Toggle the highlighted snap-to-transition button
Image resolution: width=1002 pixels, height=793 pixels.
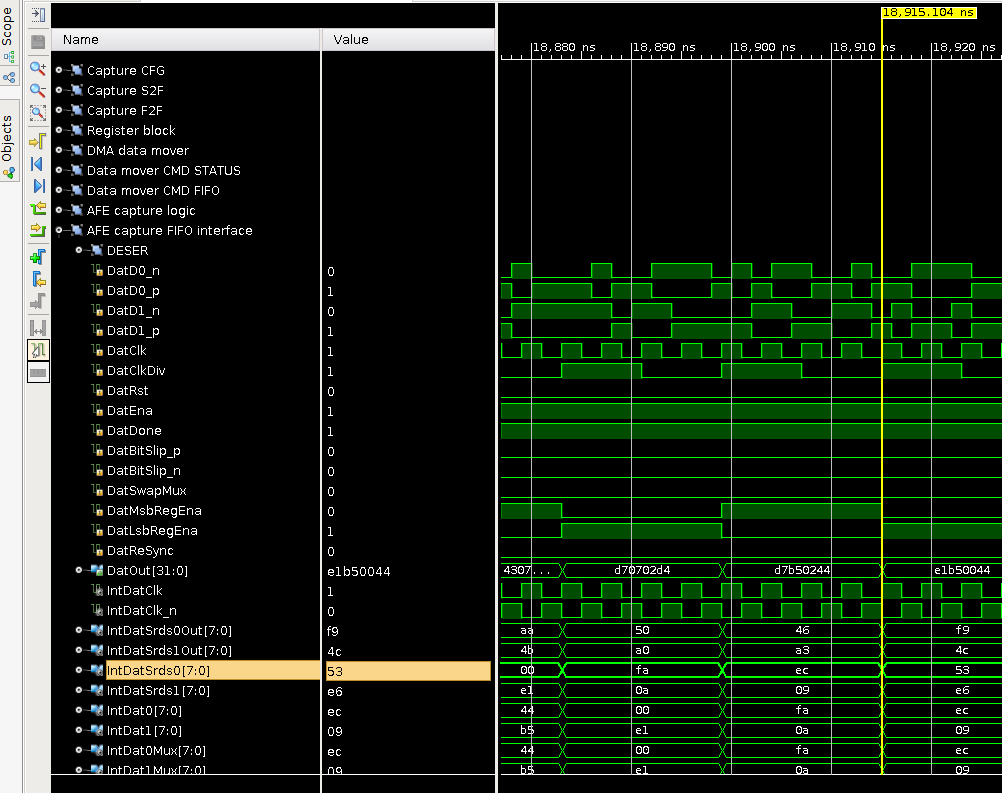(38, 349)
